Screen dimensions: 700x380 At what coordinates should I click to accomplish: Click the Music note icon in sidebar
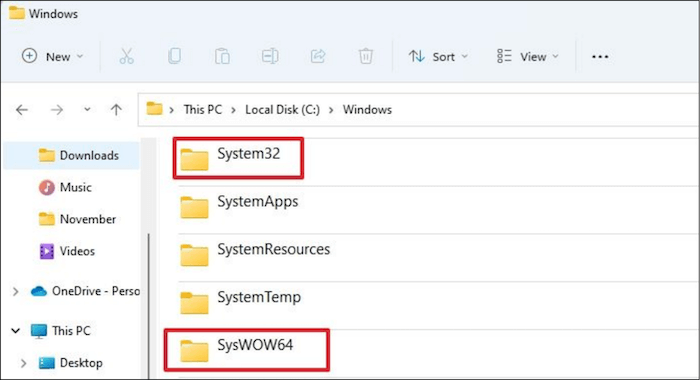[x=46, y=188]
